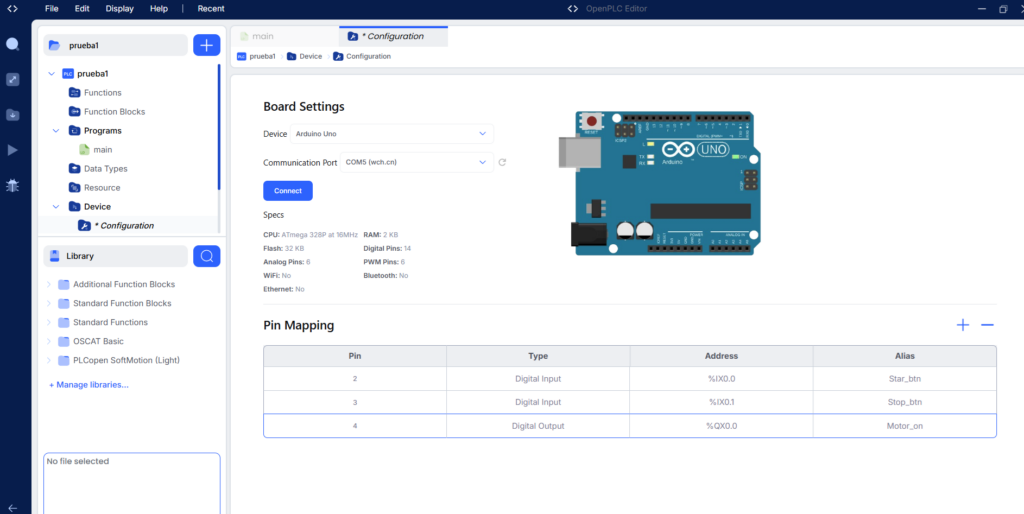The height and width of the screenshot is (514, 1024).
Task: Click the expand arrows sidebar icon
Action: click(x=12, y=80)
